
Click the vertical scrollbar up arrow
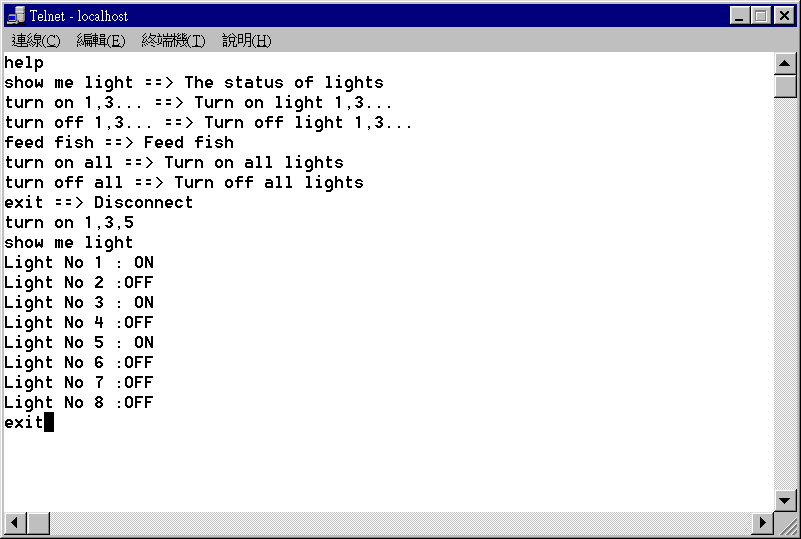pos(785,64)
